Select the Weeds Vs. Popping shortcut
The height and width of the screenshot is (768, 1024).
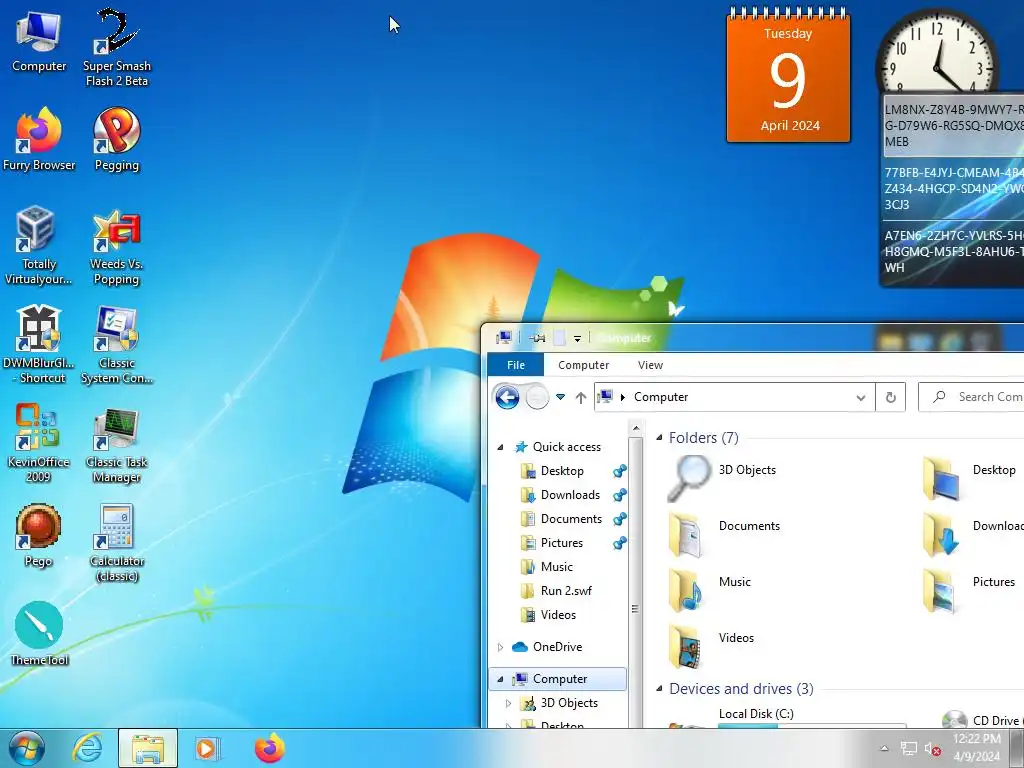[x=117, y=246]
